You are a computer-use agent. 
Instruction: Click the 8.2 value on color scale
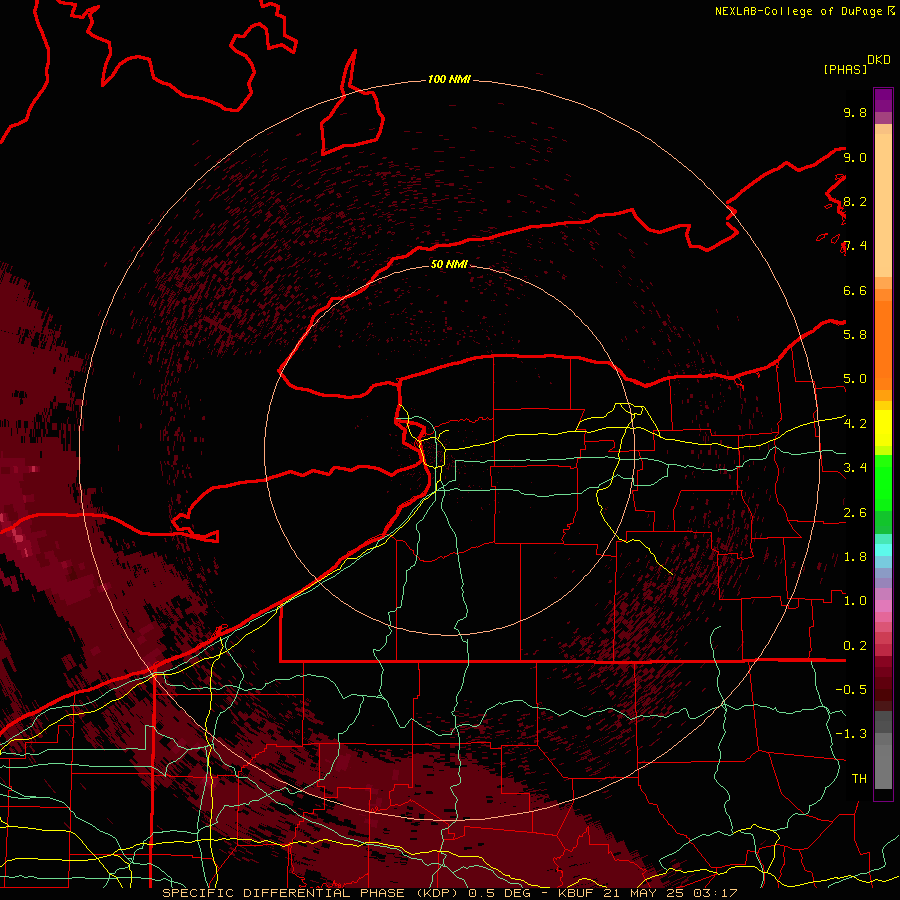point(855,201)
